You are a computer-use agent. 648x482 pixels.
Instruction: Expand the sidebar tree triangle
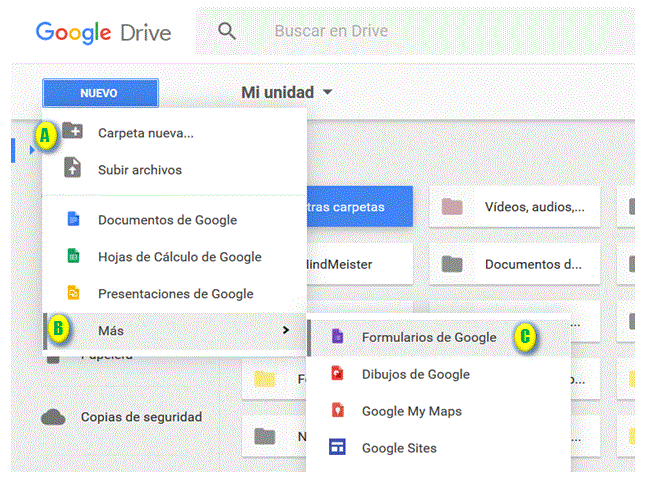32,150
